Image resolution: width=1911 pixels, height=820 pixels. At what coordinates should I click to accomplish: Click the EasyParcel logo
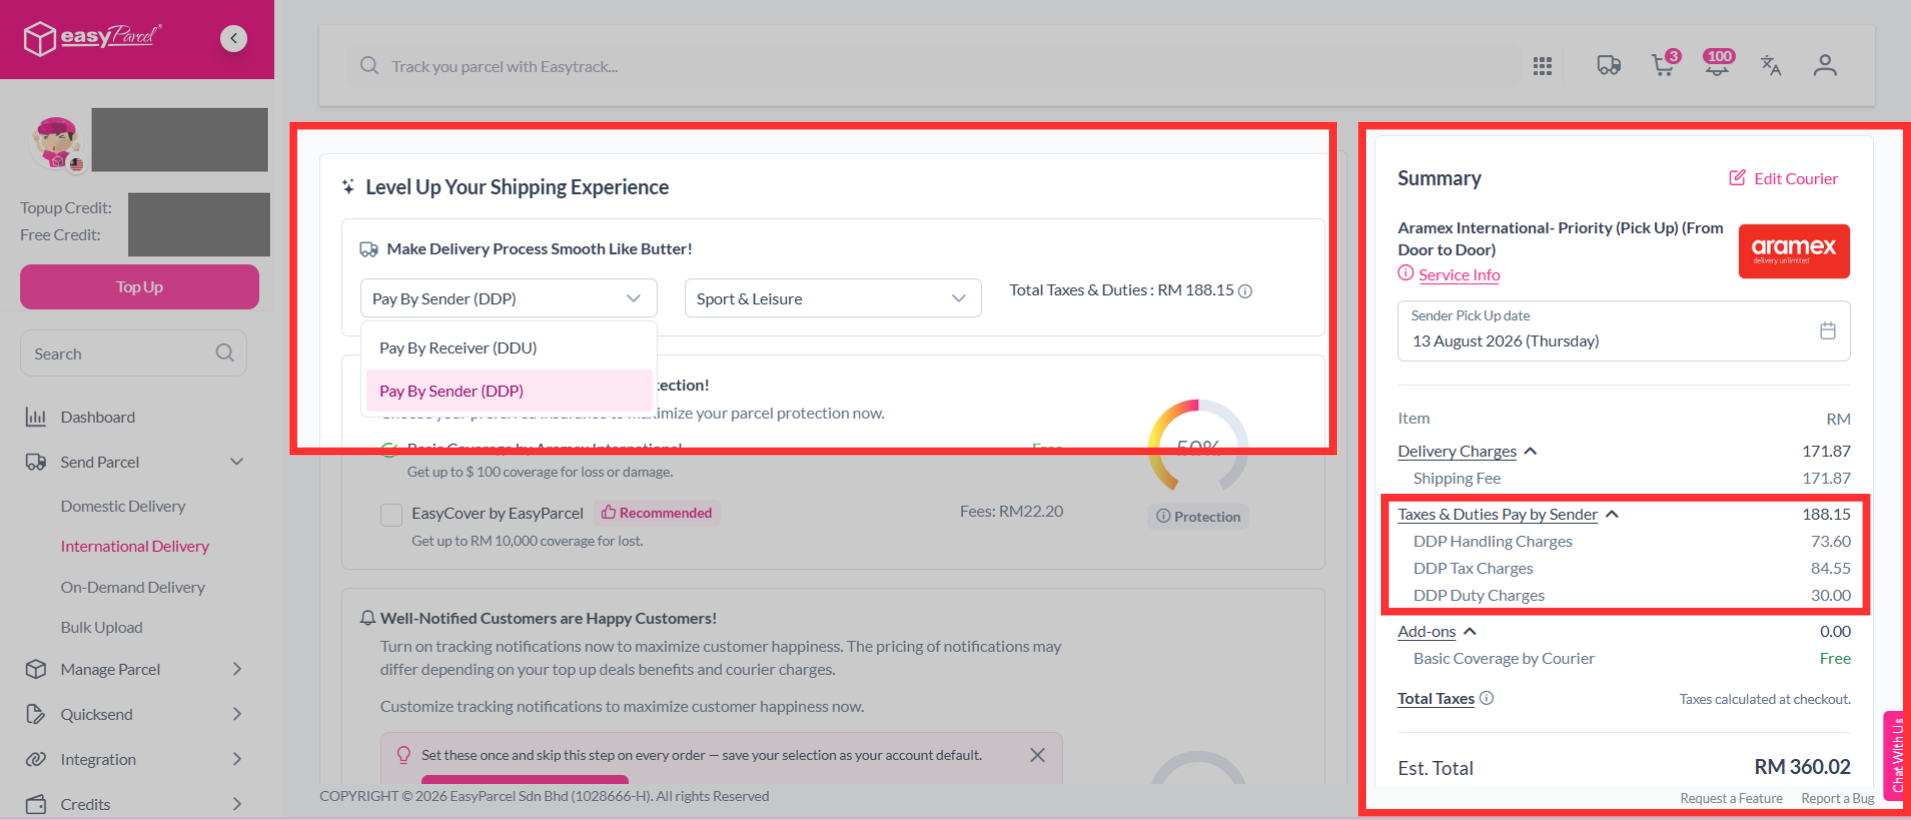tap(92, 38)
